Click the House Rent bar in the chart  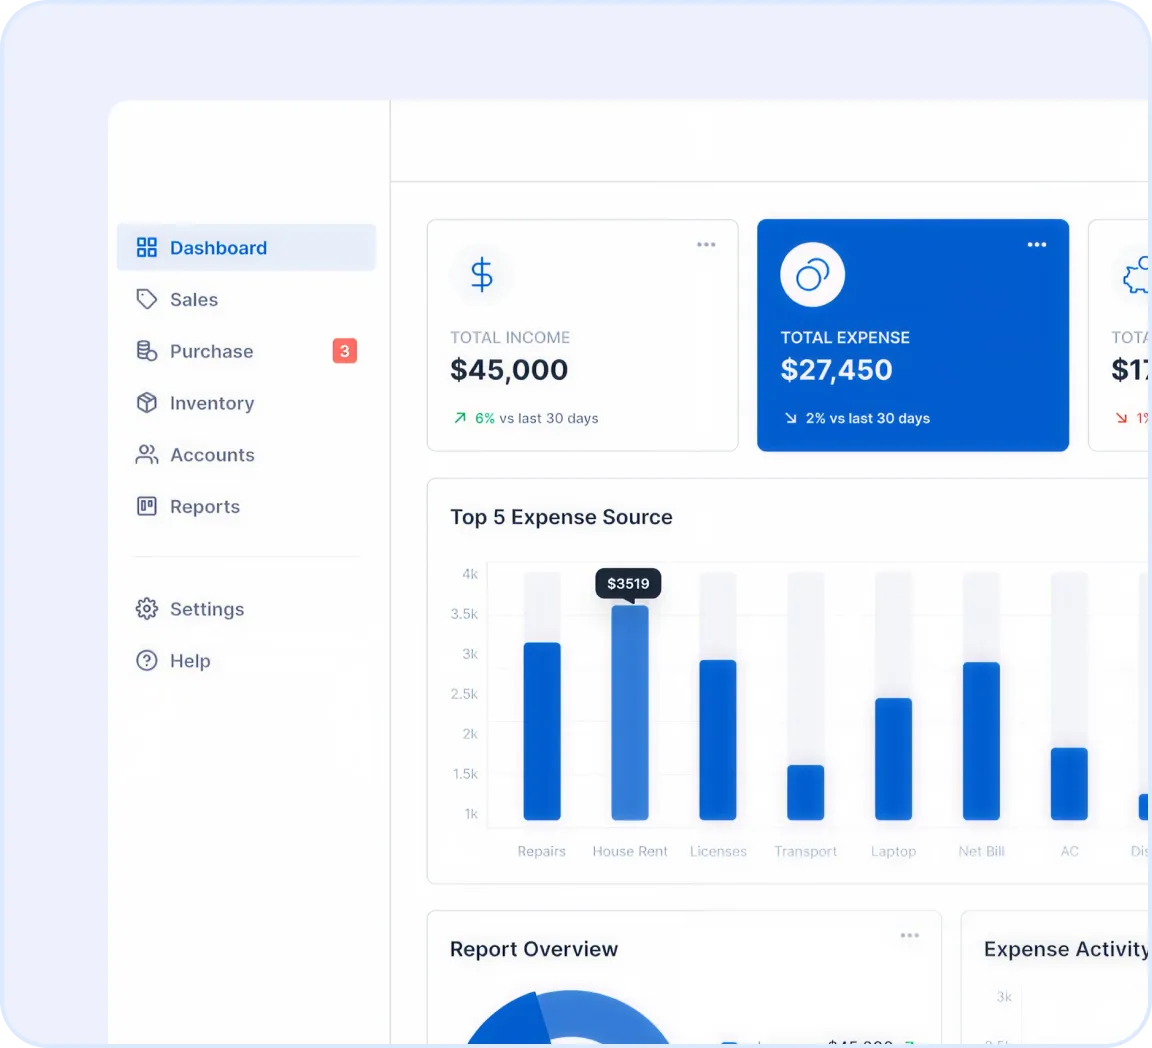630,712
